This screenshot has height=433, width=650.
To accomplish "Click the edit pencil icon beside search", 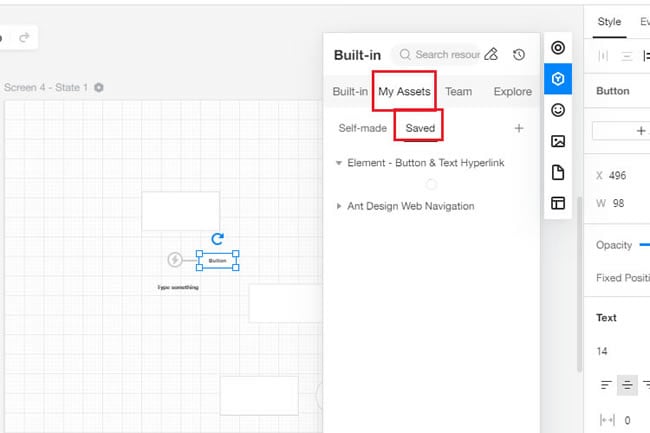I will tap(491, 54).
